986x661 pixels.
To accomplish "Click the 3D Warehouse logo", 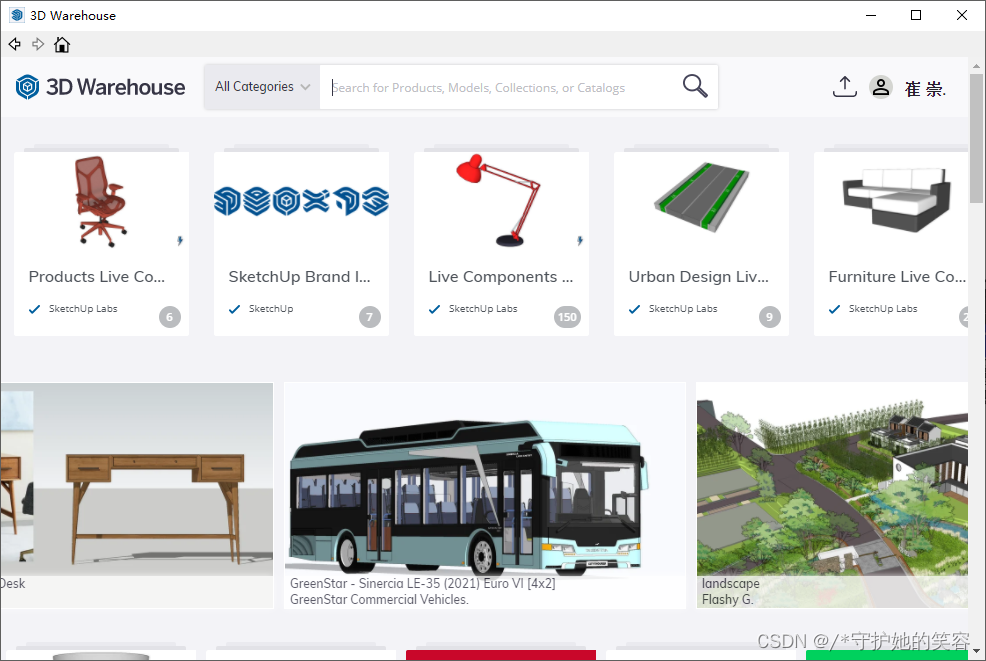I will coord(101,87).
